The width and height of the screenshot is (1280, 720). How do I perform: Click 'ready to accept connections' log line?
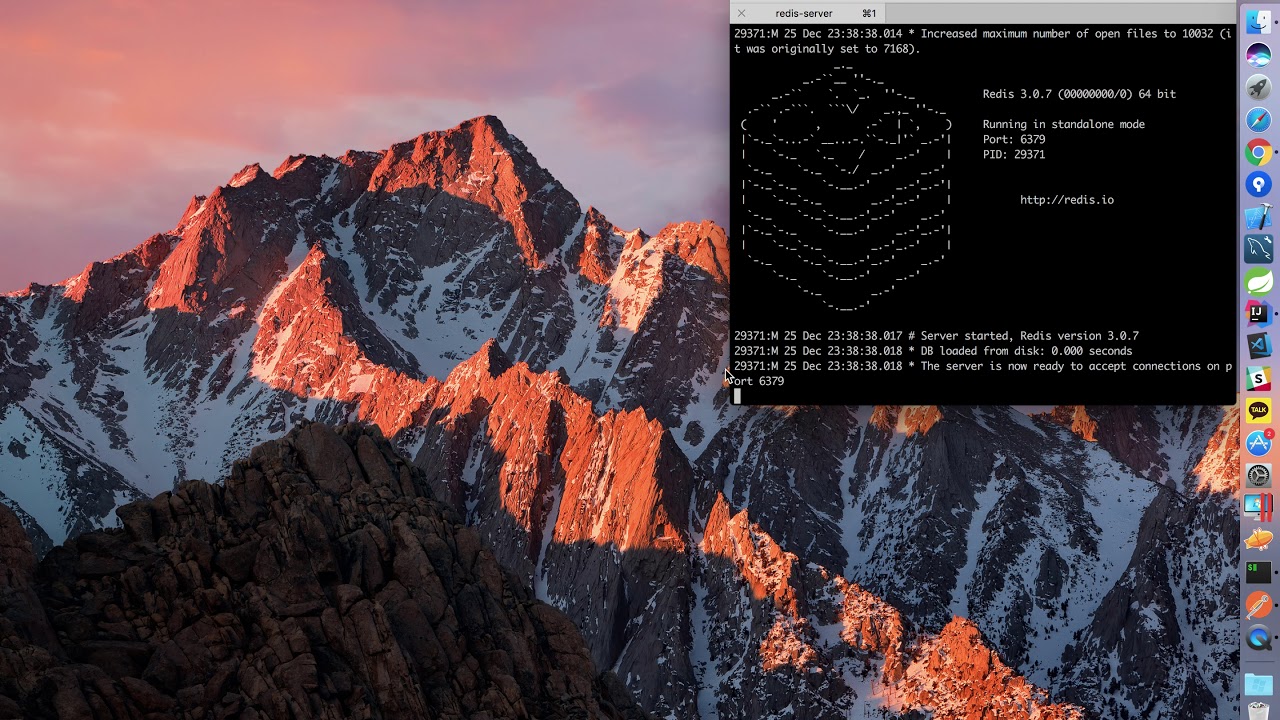(x=983, y=373)
